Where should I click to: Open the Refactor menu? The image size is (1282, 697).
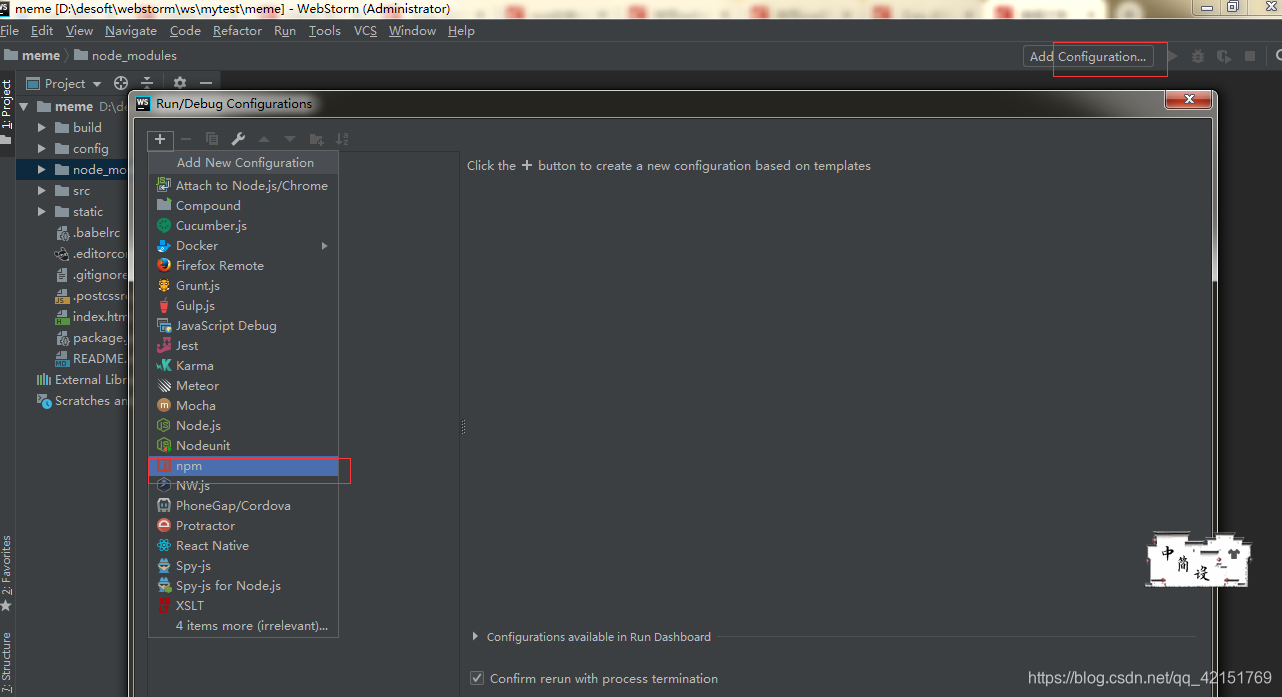click(x=237, y=31)
